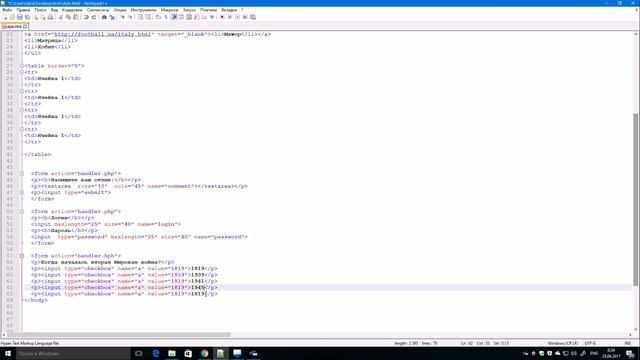Zoom out using toolbar icon
This screenshot has height=360, width=640.
tap(130, 17)
